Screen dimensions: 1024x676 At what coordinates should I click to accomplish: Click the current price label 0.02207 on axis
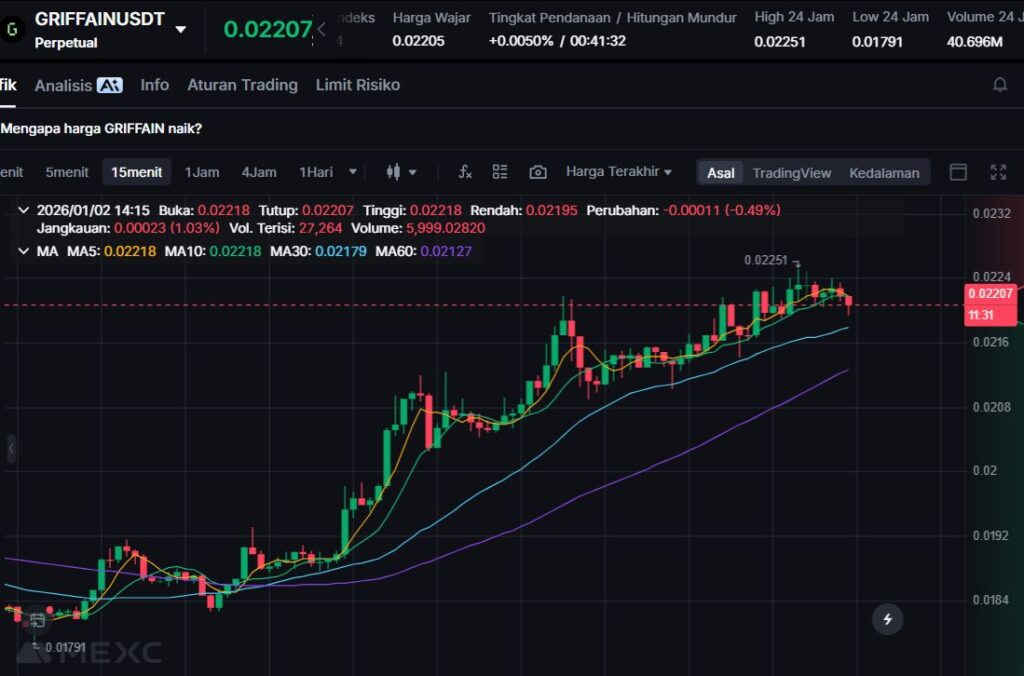[989, 293]
